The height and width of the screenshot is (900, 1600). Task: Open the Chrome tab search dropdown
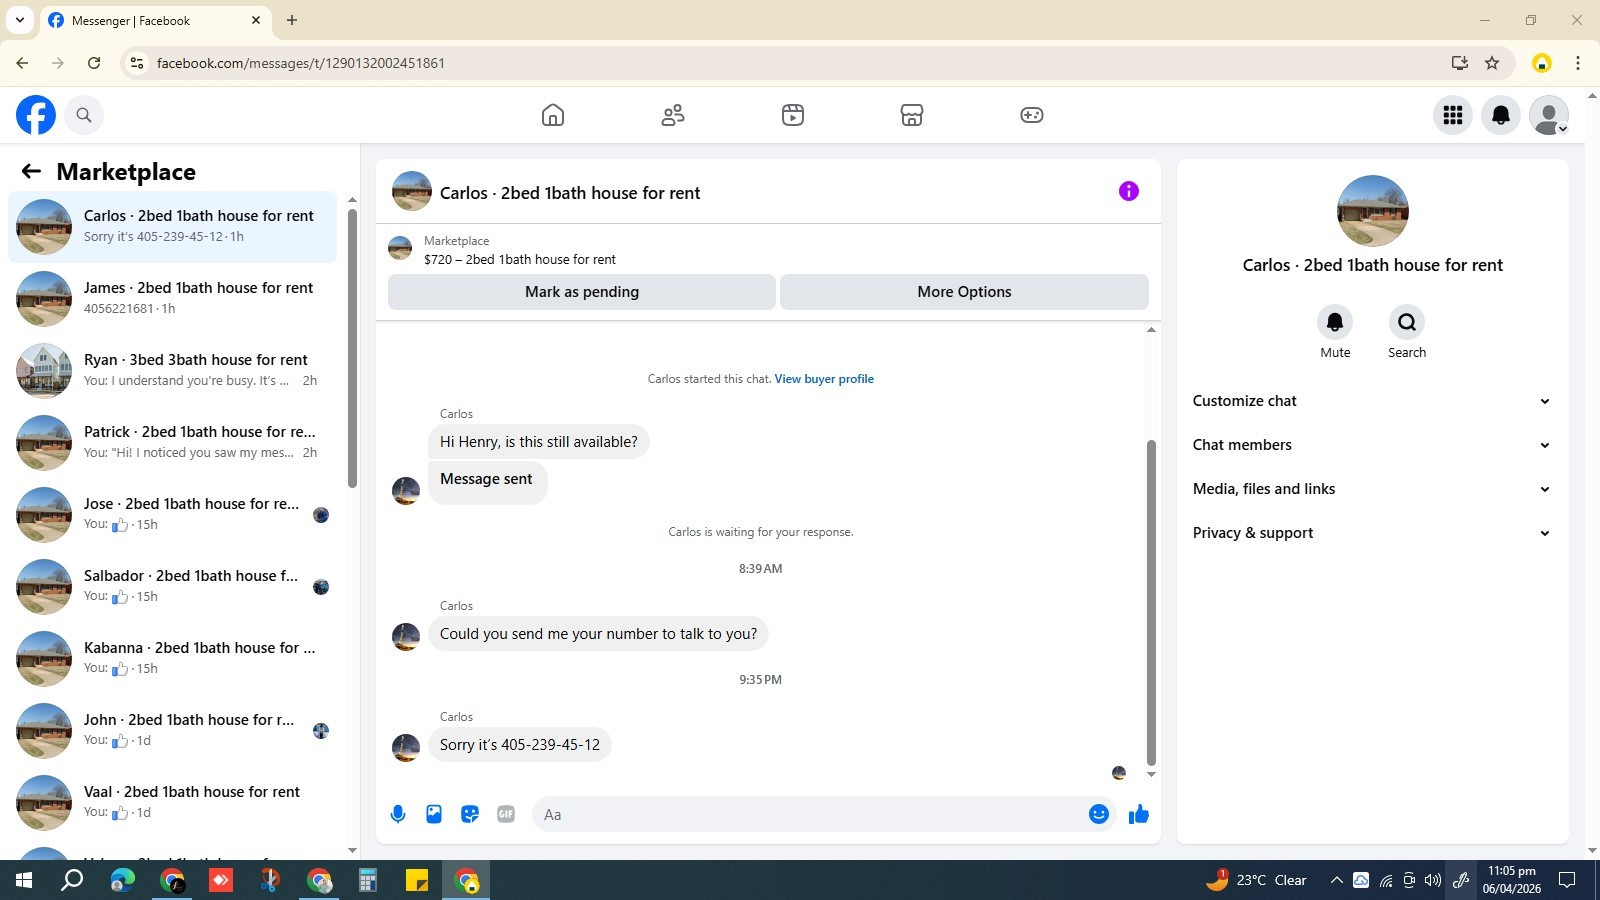(x=20, y=20)
